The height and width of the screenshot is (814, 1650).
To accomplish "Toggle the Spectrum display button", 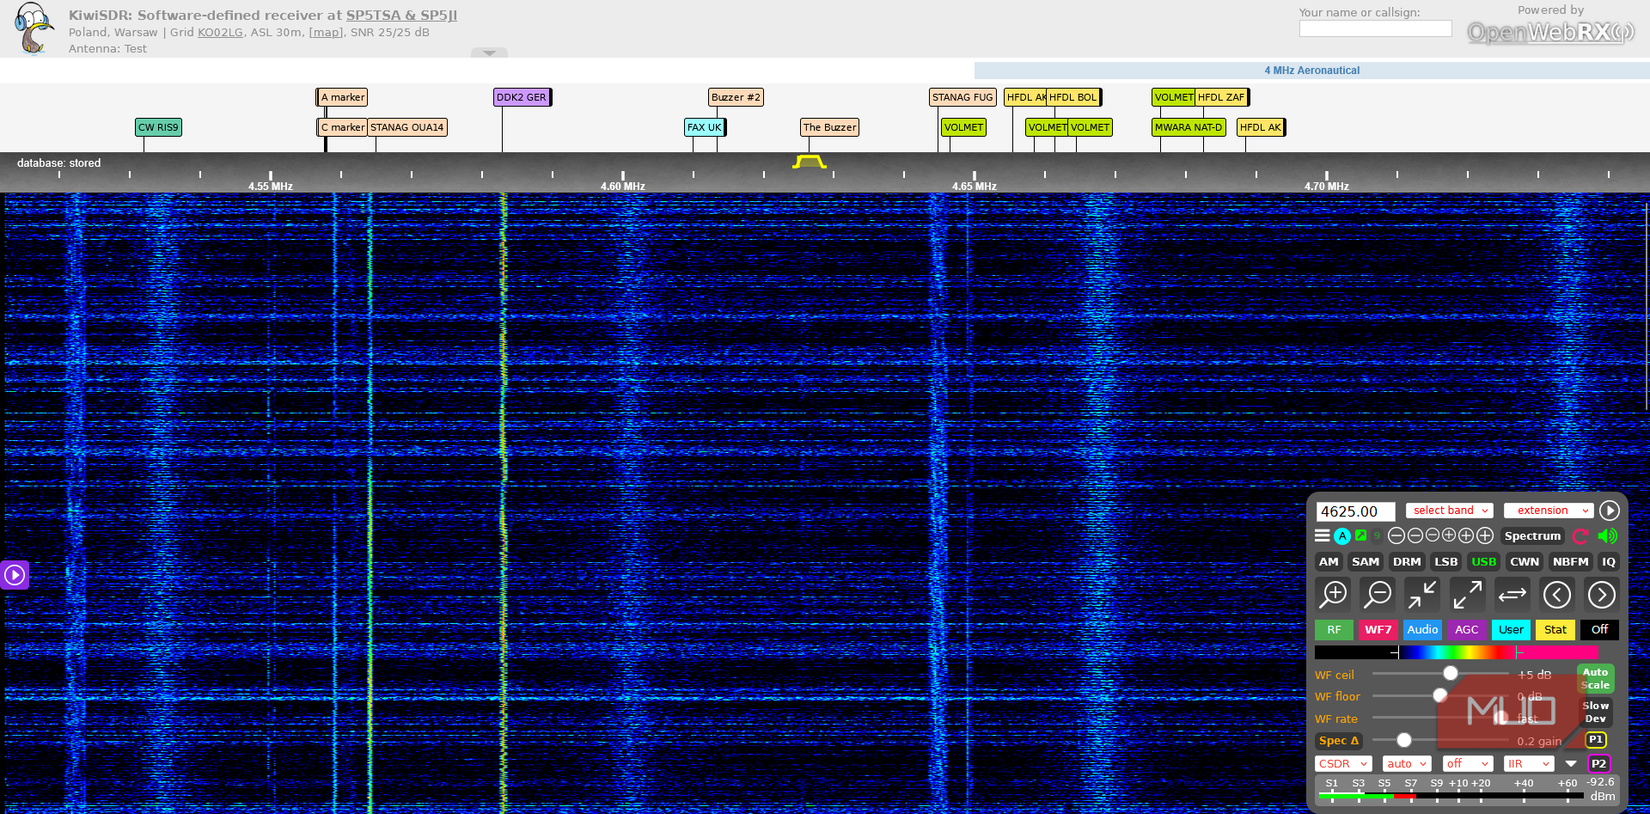I will (x=1532, y=536).
